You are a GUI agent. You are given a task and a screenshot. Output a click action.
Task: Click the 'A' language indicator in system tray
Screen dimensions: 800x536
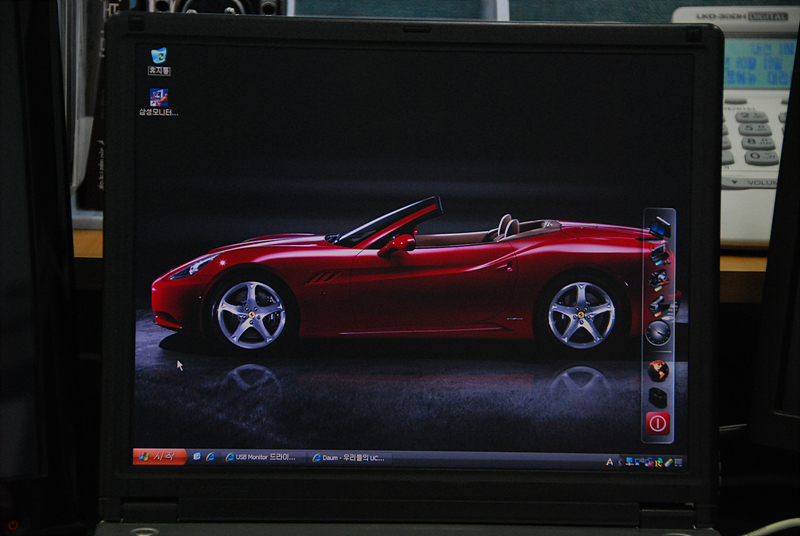point(609,462)
